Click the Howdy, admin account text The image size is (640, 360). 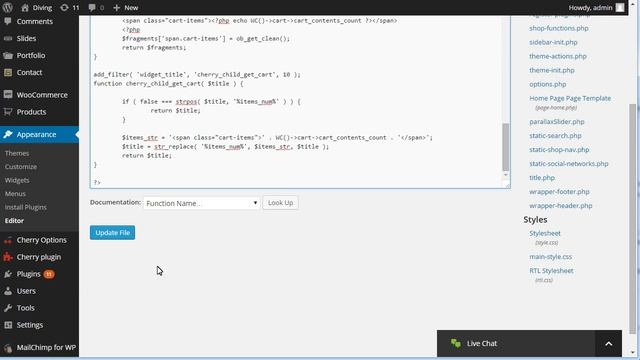[590, 7]
